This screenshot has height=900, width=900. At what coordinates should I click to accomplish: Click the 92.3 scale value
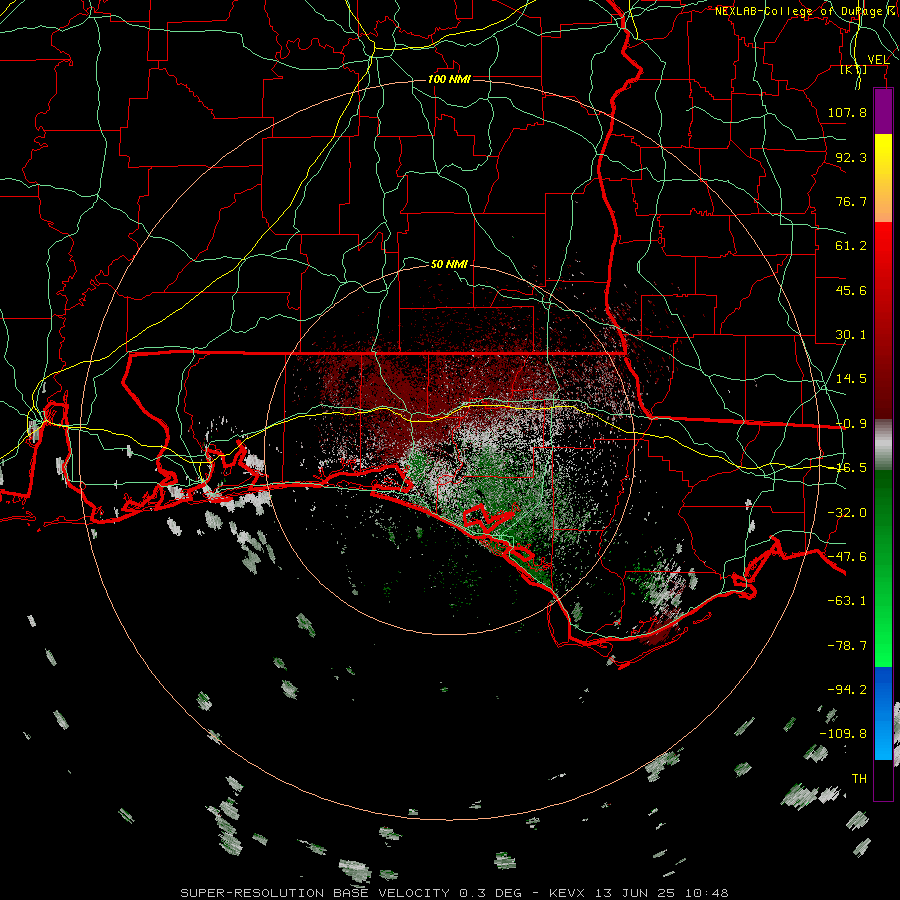pos(851,157)
